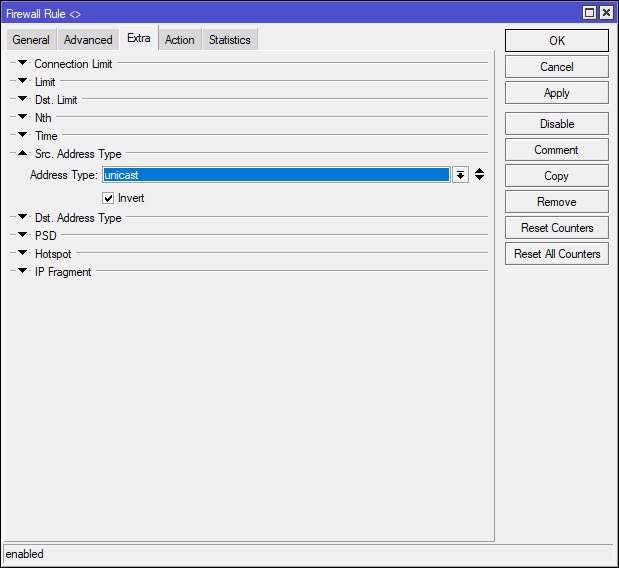Expand the Hotspot section
Screen dimensions: 619x568
[23, 253]
